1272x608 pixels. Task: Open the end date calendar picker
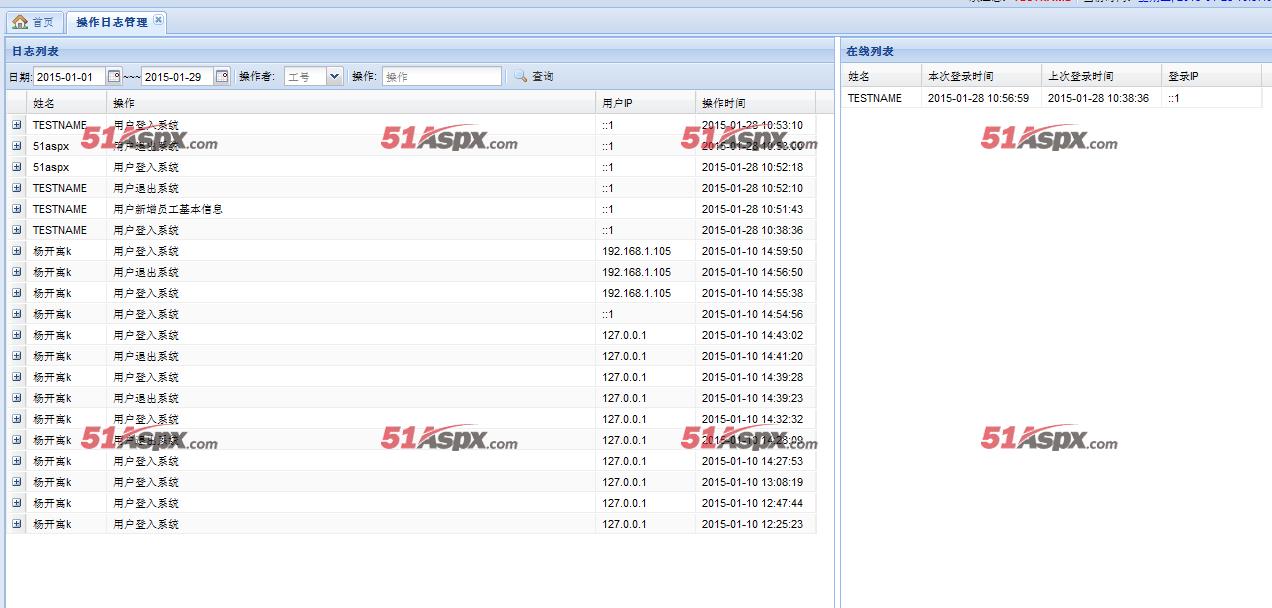(x=221, y=76)
